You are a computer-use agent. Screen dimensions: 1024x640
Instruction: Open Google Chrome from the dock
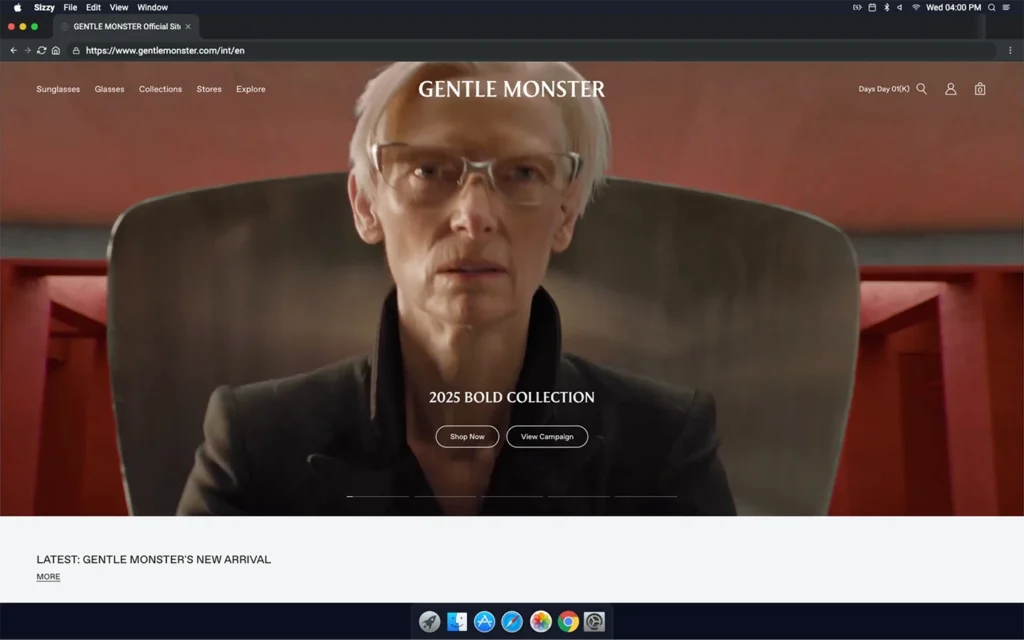[568, 622]
